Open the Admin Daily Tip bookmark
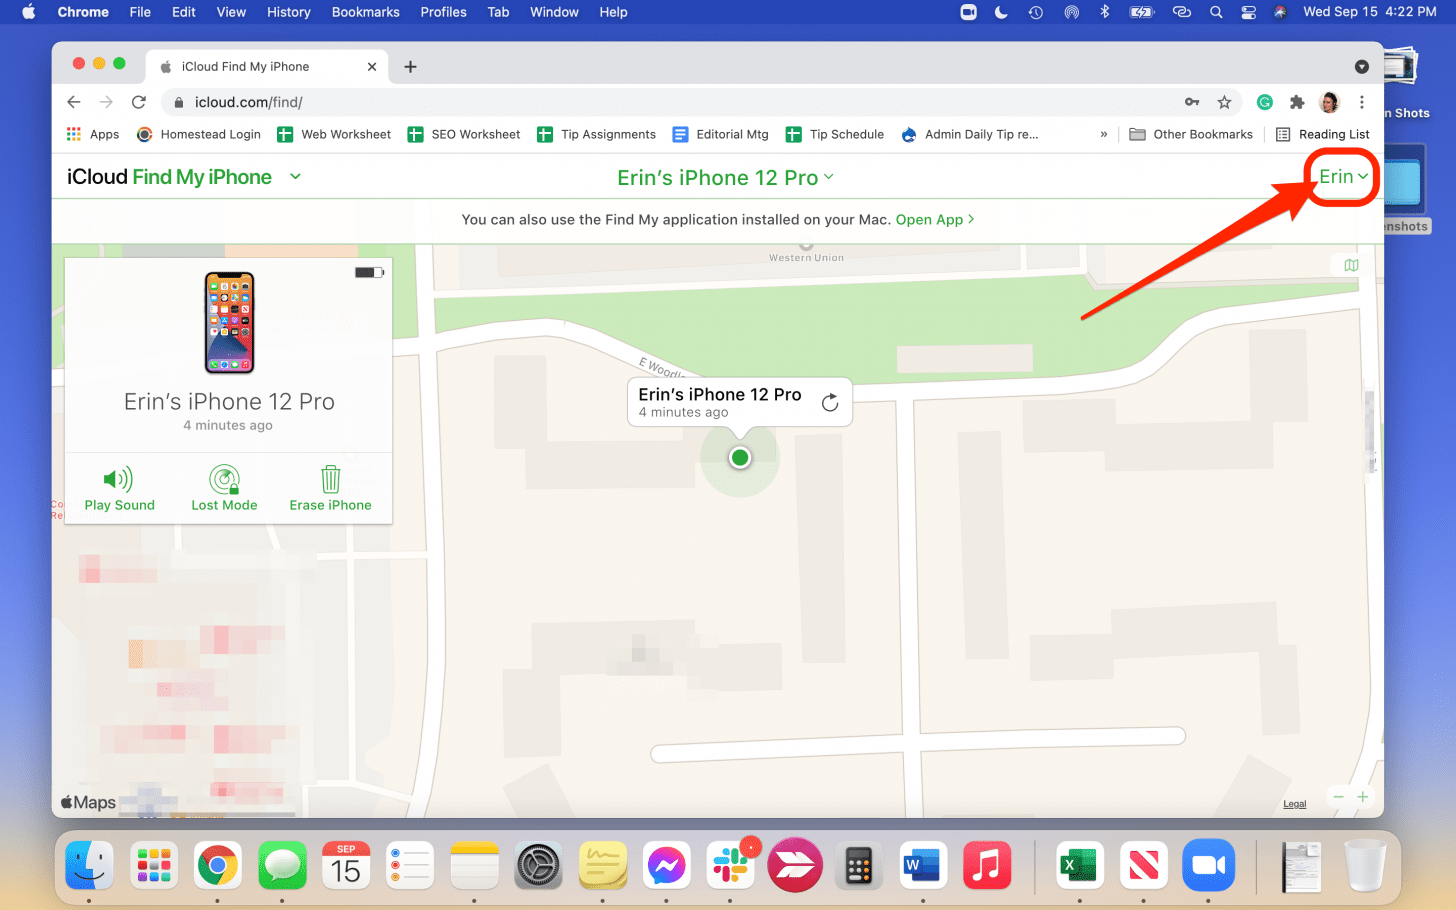Image resolution: width=1456 pixels, height=910 pixels. point(970,134)
